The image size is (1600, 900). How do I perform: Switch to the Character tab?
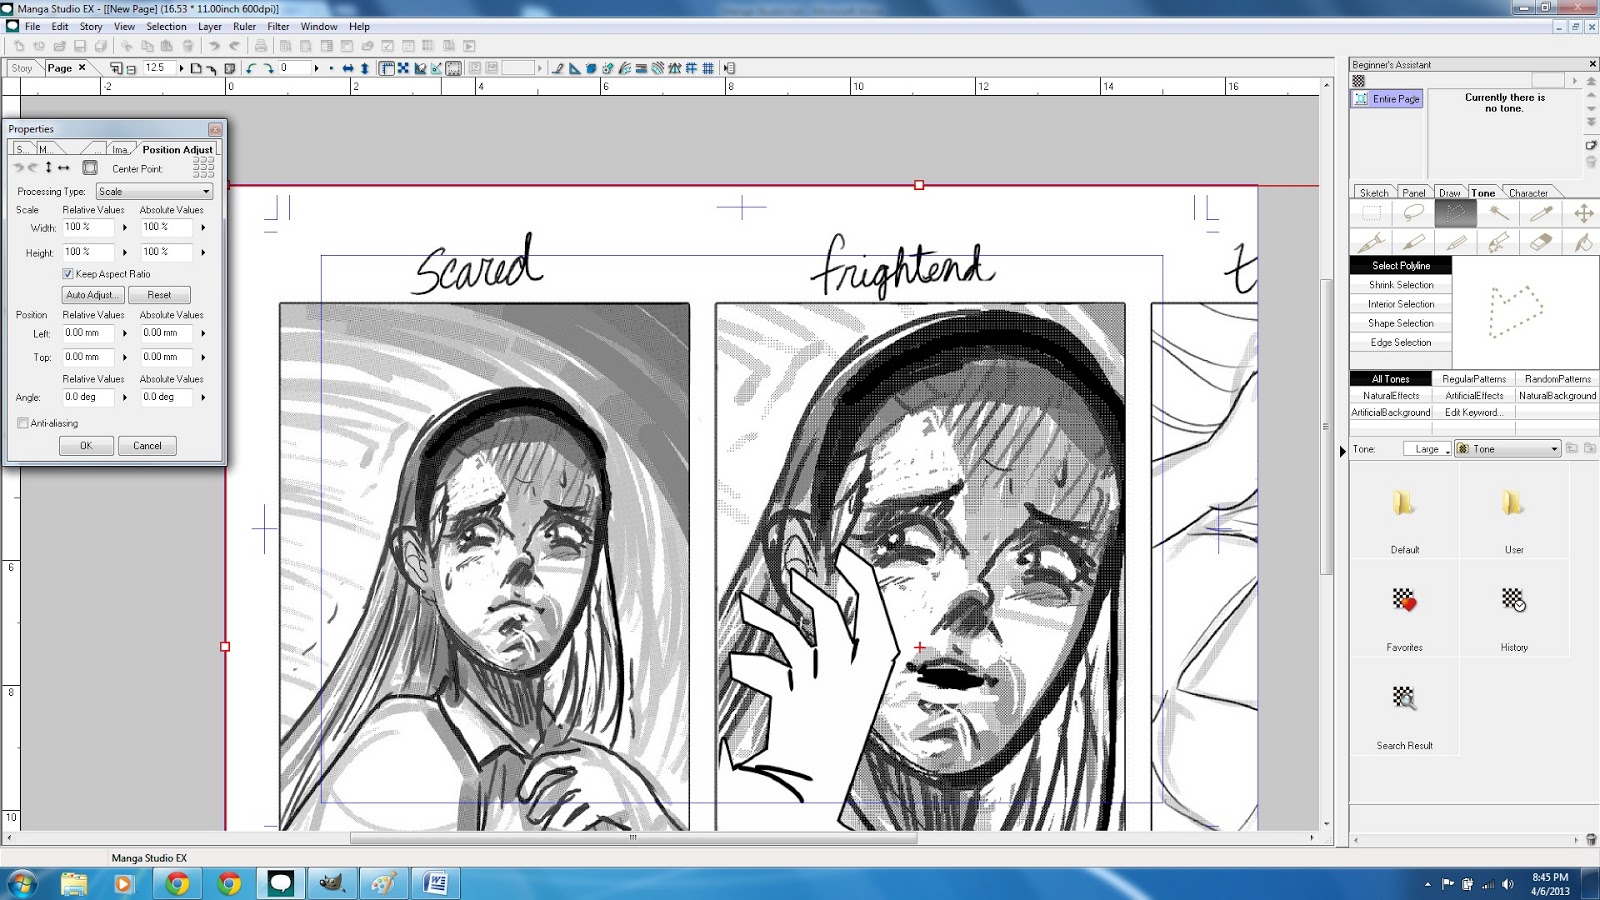[x=1528, y=193]
